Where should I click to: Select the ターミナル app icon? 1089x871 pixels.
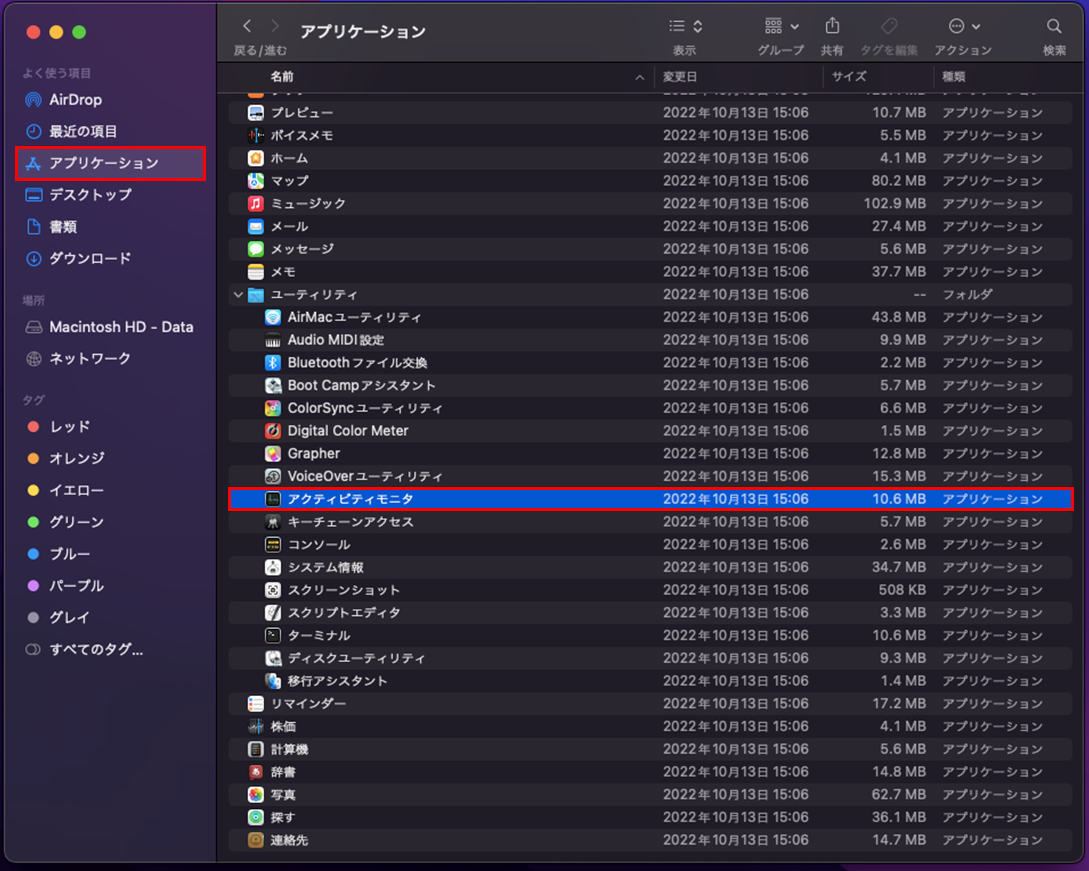pyautogui.click(x=273, y=636)
